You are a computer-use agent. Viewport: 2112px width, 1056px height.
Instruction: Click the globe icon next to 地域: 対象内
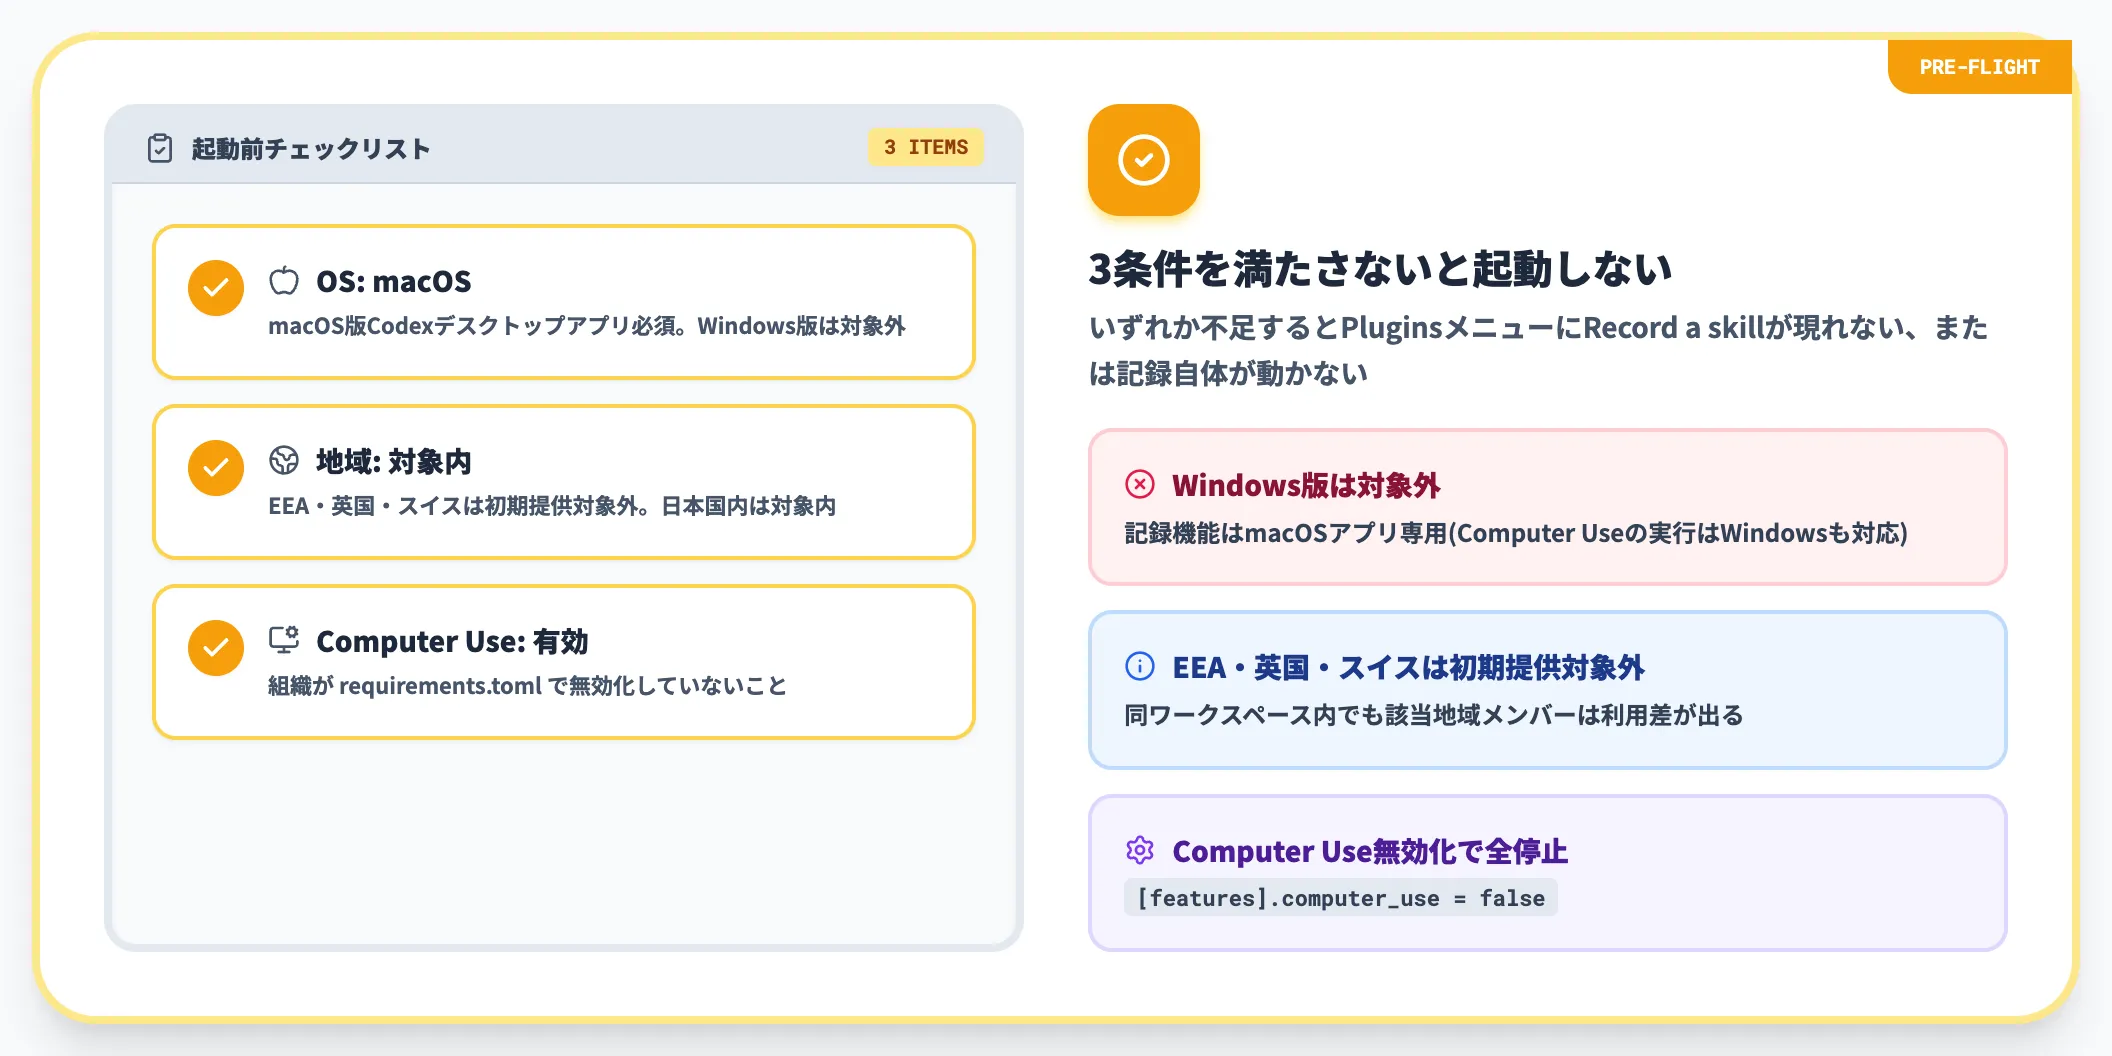pyautogui.click(x=284, y=461)
